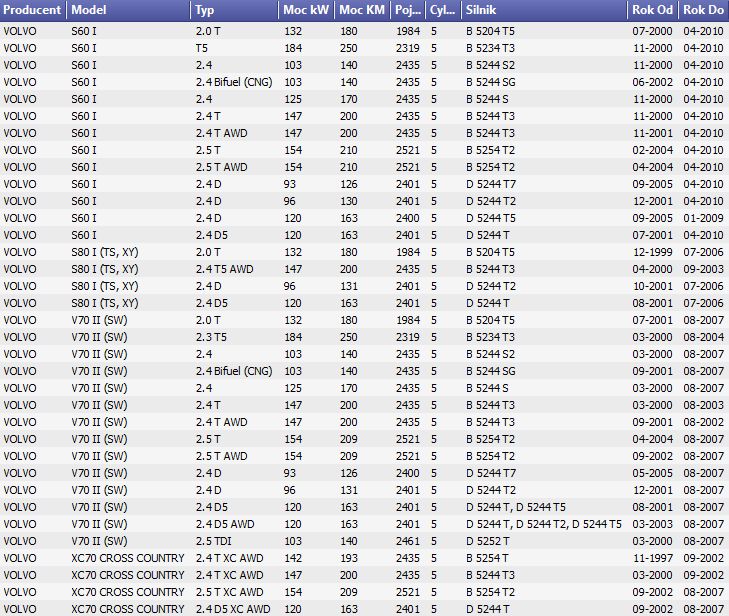Select the power value 142 in Moc kW
This screenshot has width=729, height=616.
(x=293, y=558)
